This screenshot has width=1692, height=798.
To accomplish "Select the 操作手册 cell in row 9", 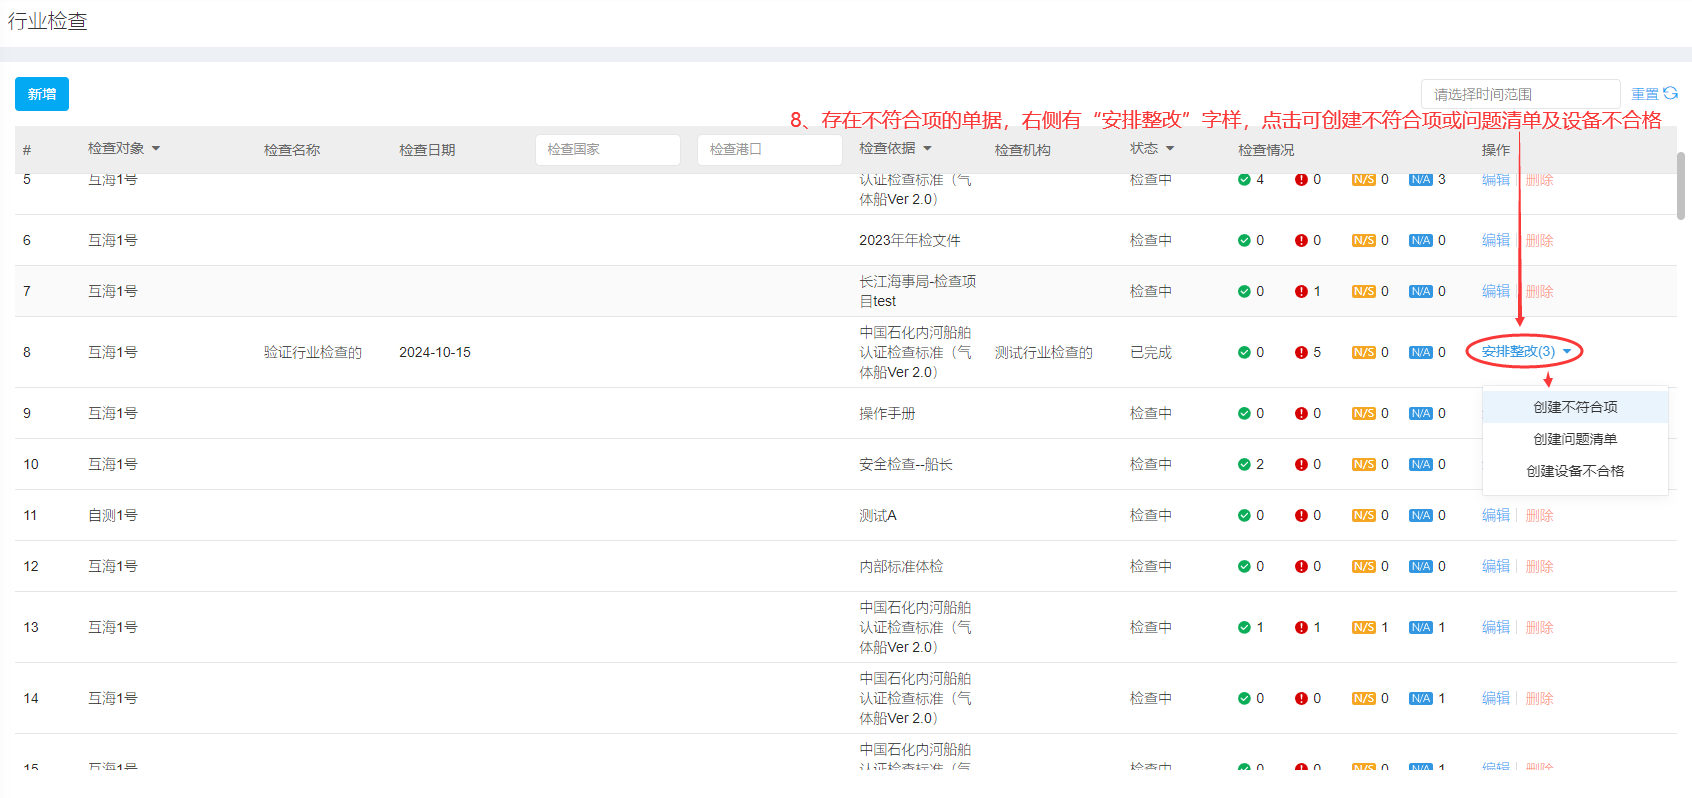I will point(887,413).
